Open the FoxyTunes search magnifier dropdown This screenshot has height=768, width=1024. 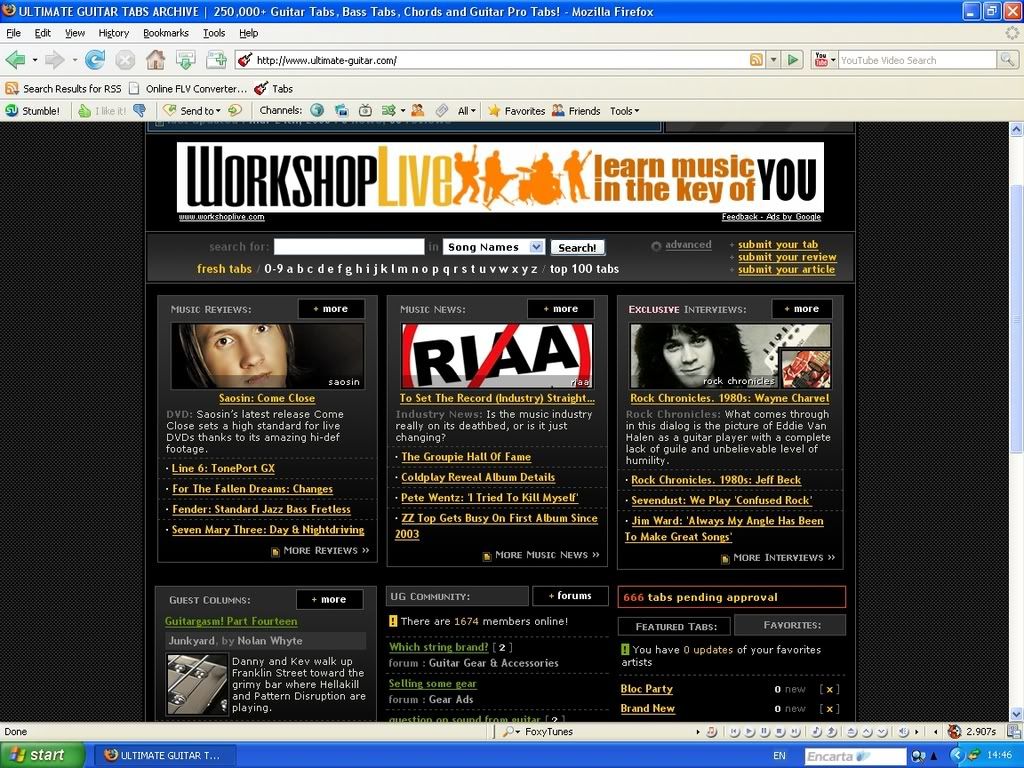click(x=511, y=732)
